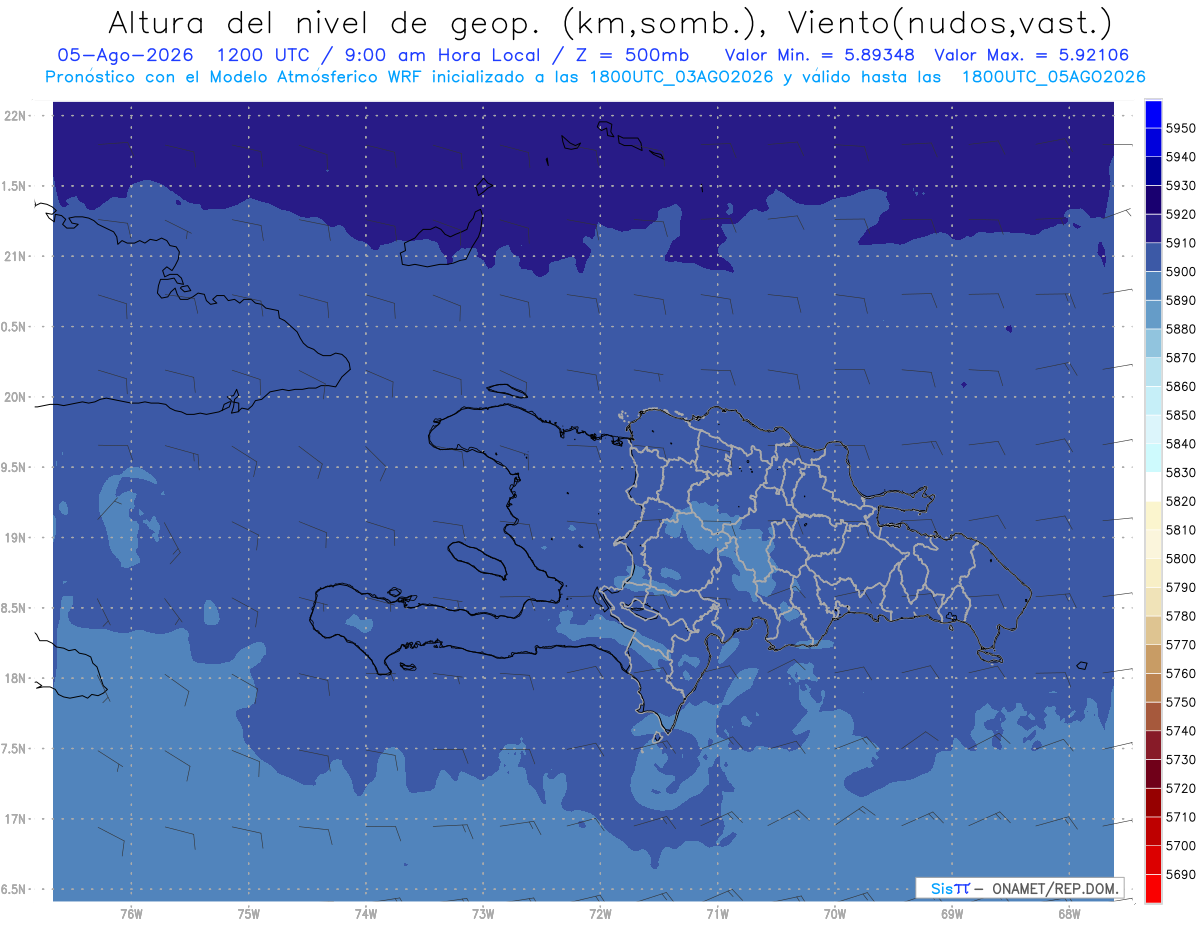Screen dimensions: 1200x927
Task: Pick the legend swatch between 5910 and 5920
Action: point(1153,228)
